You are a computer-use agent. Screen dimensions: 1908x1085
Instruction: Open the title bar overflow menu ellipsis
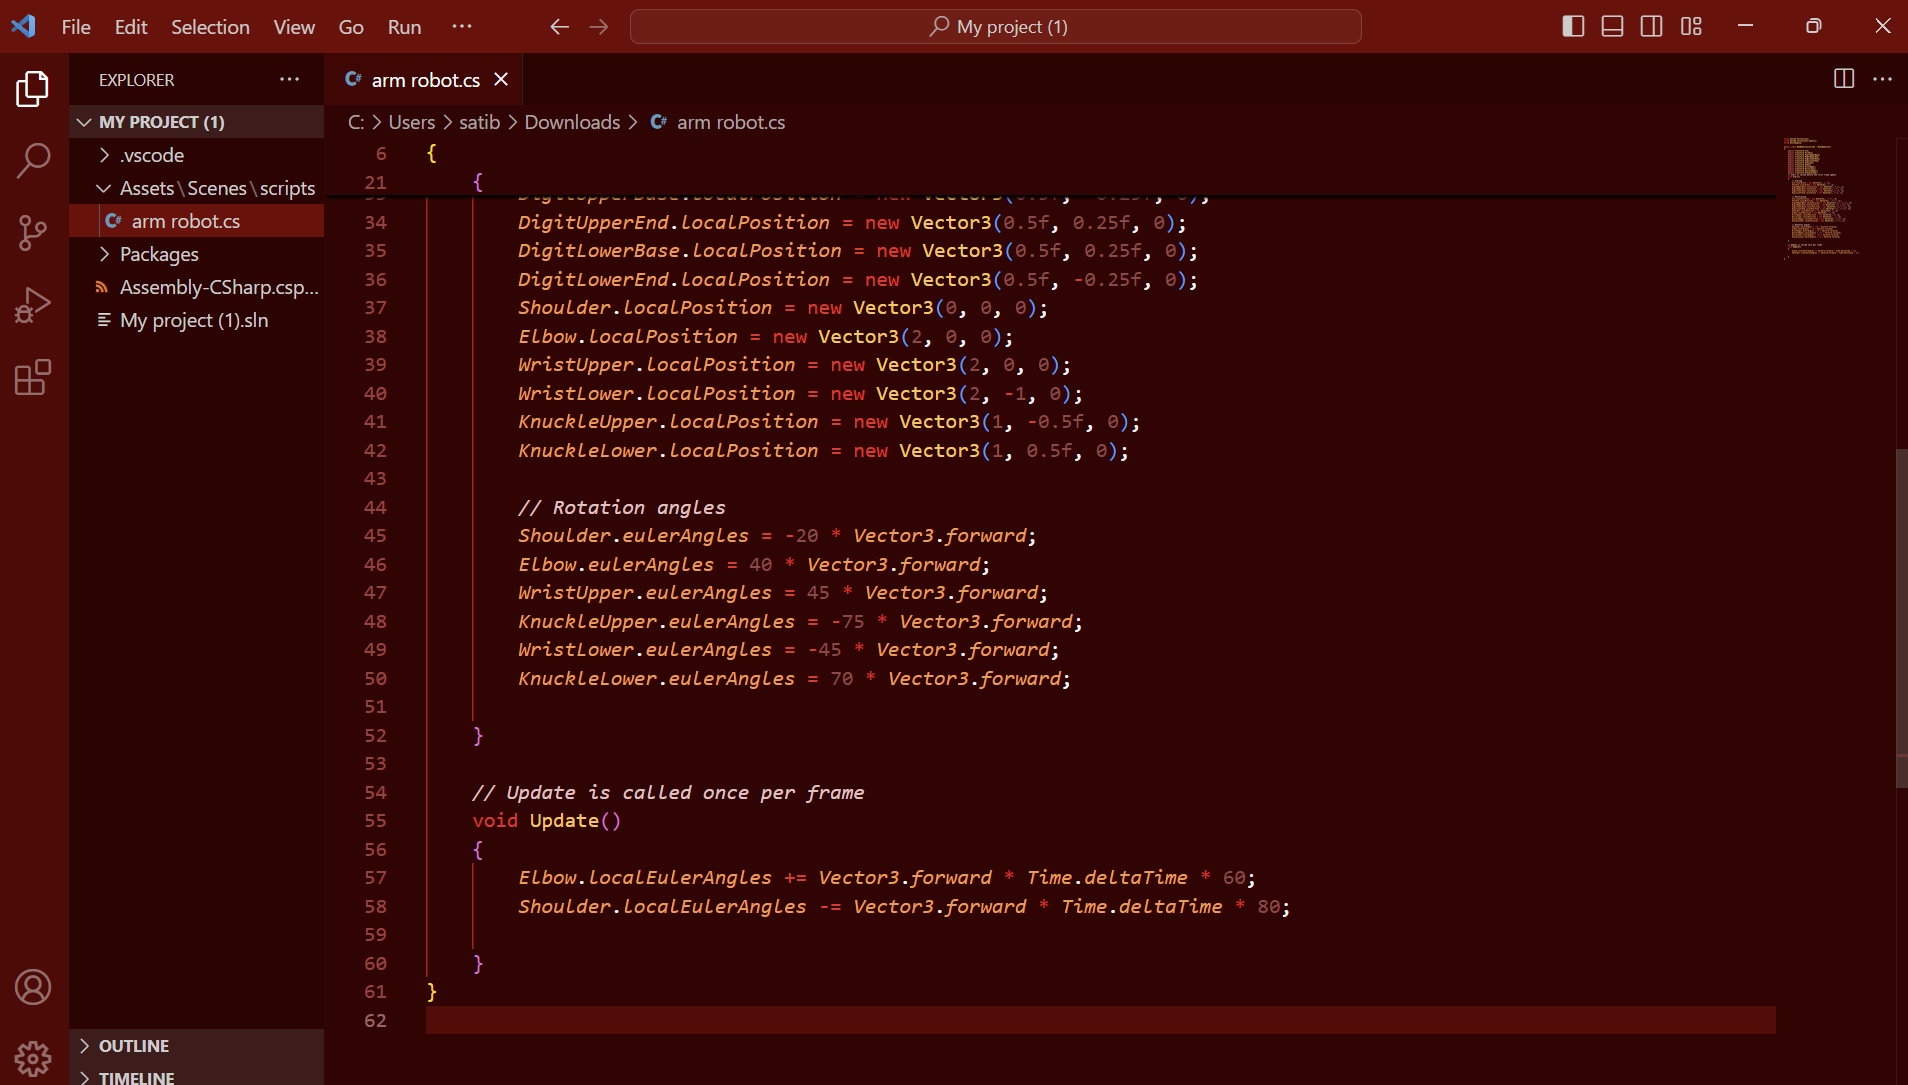pyautogui.click(x=461, y=27)
